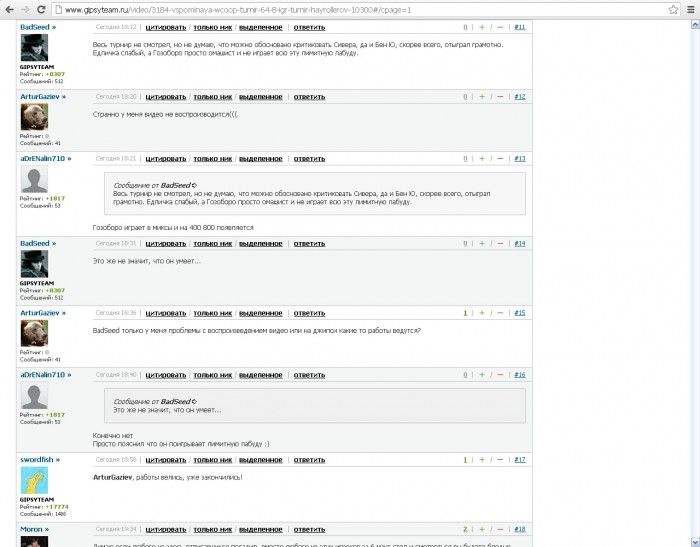
Task: Upvote post #14 with plus icon
Action: tap(482, 243)
